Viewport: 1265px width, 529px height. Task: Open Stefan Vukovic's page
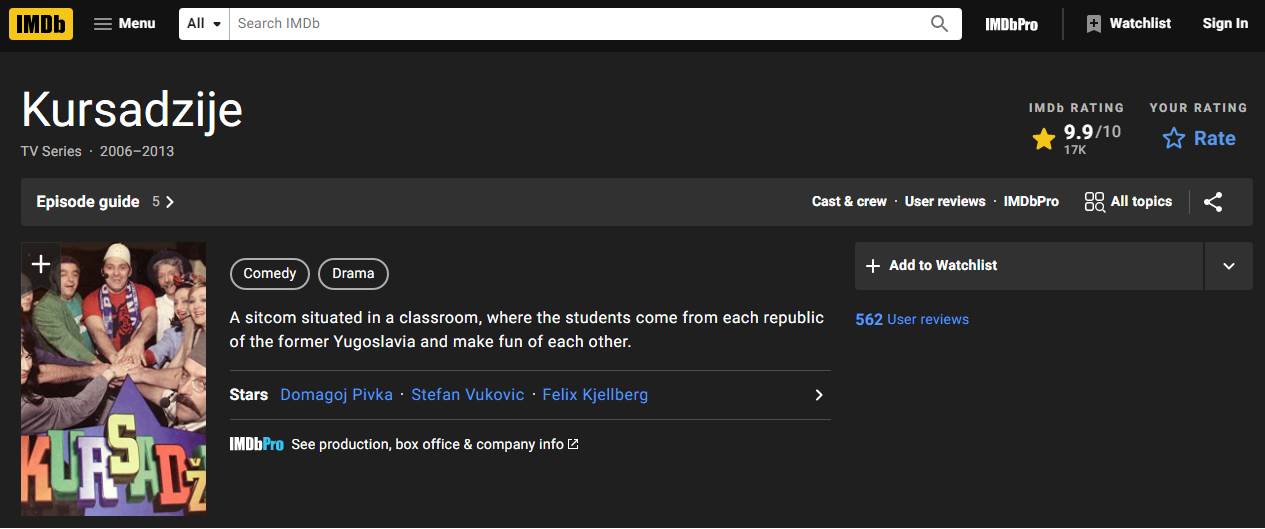coord(467,394)
